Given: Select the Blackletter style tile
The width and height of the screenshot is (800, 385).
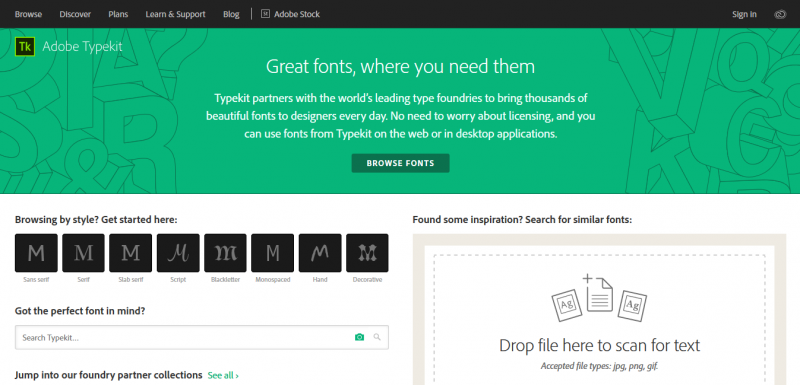Looking at the screenshot, I should (x=226, y=253).
